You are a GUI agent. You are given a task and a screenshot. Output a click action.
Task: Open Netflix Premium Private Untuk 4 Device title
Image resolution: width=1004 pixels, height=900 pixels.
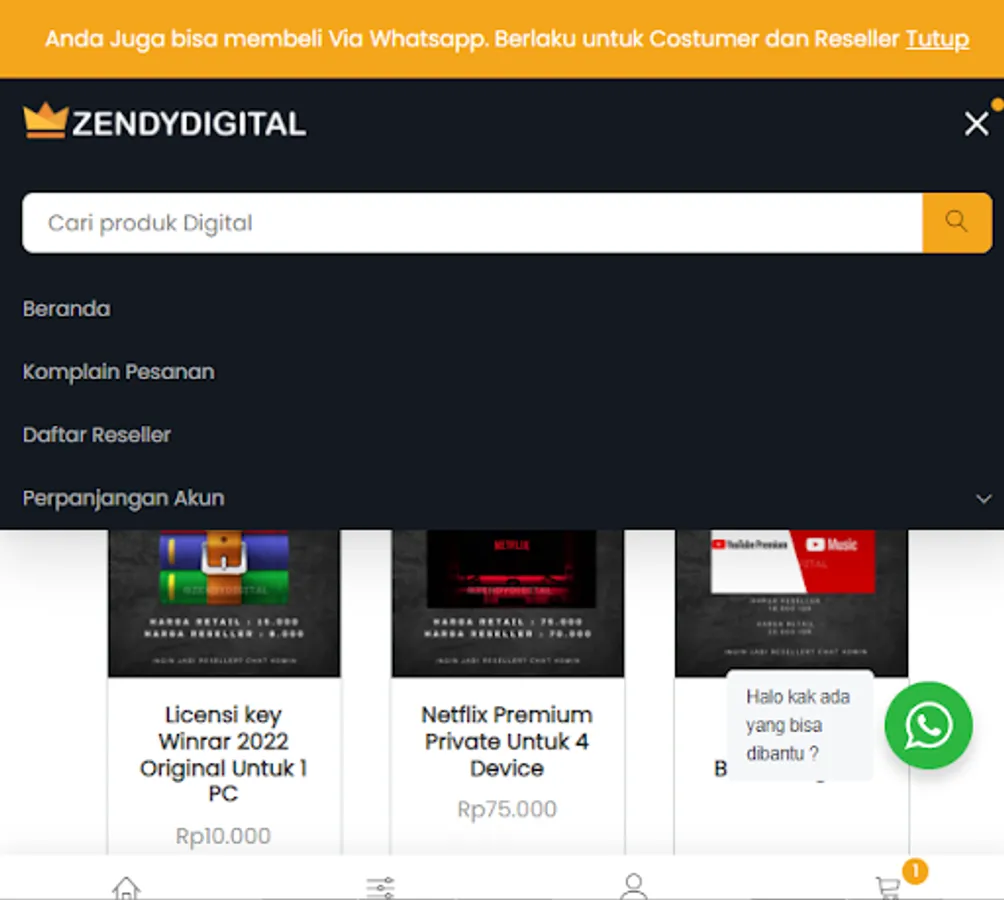(506, 741)
